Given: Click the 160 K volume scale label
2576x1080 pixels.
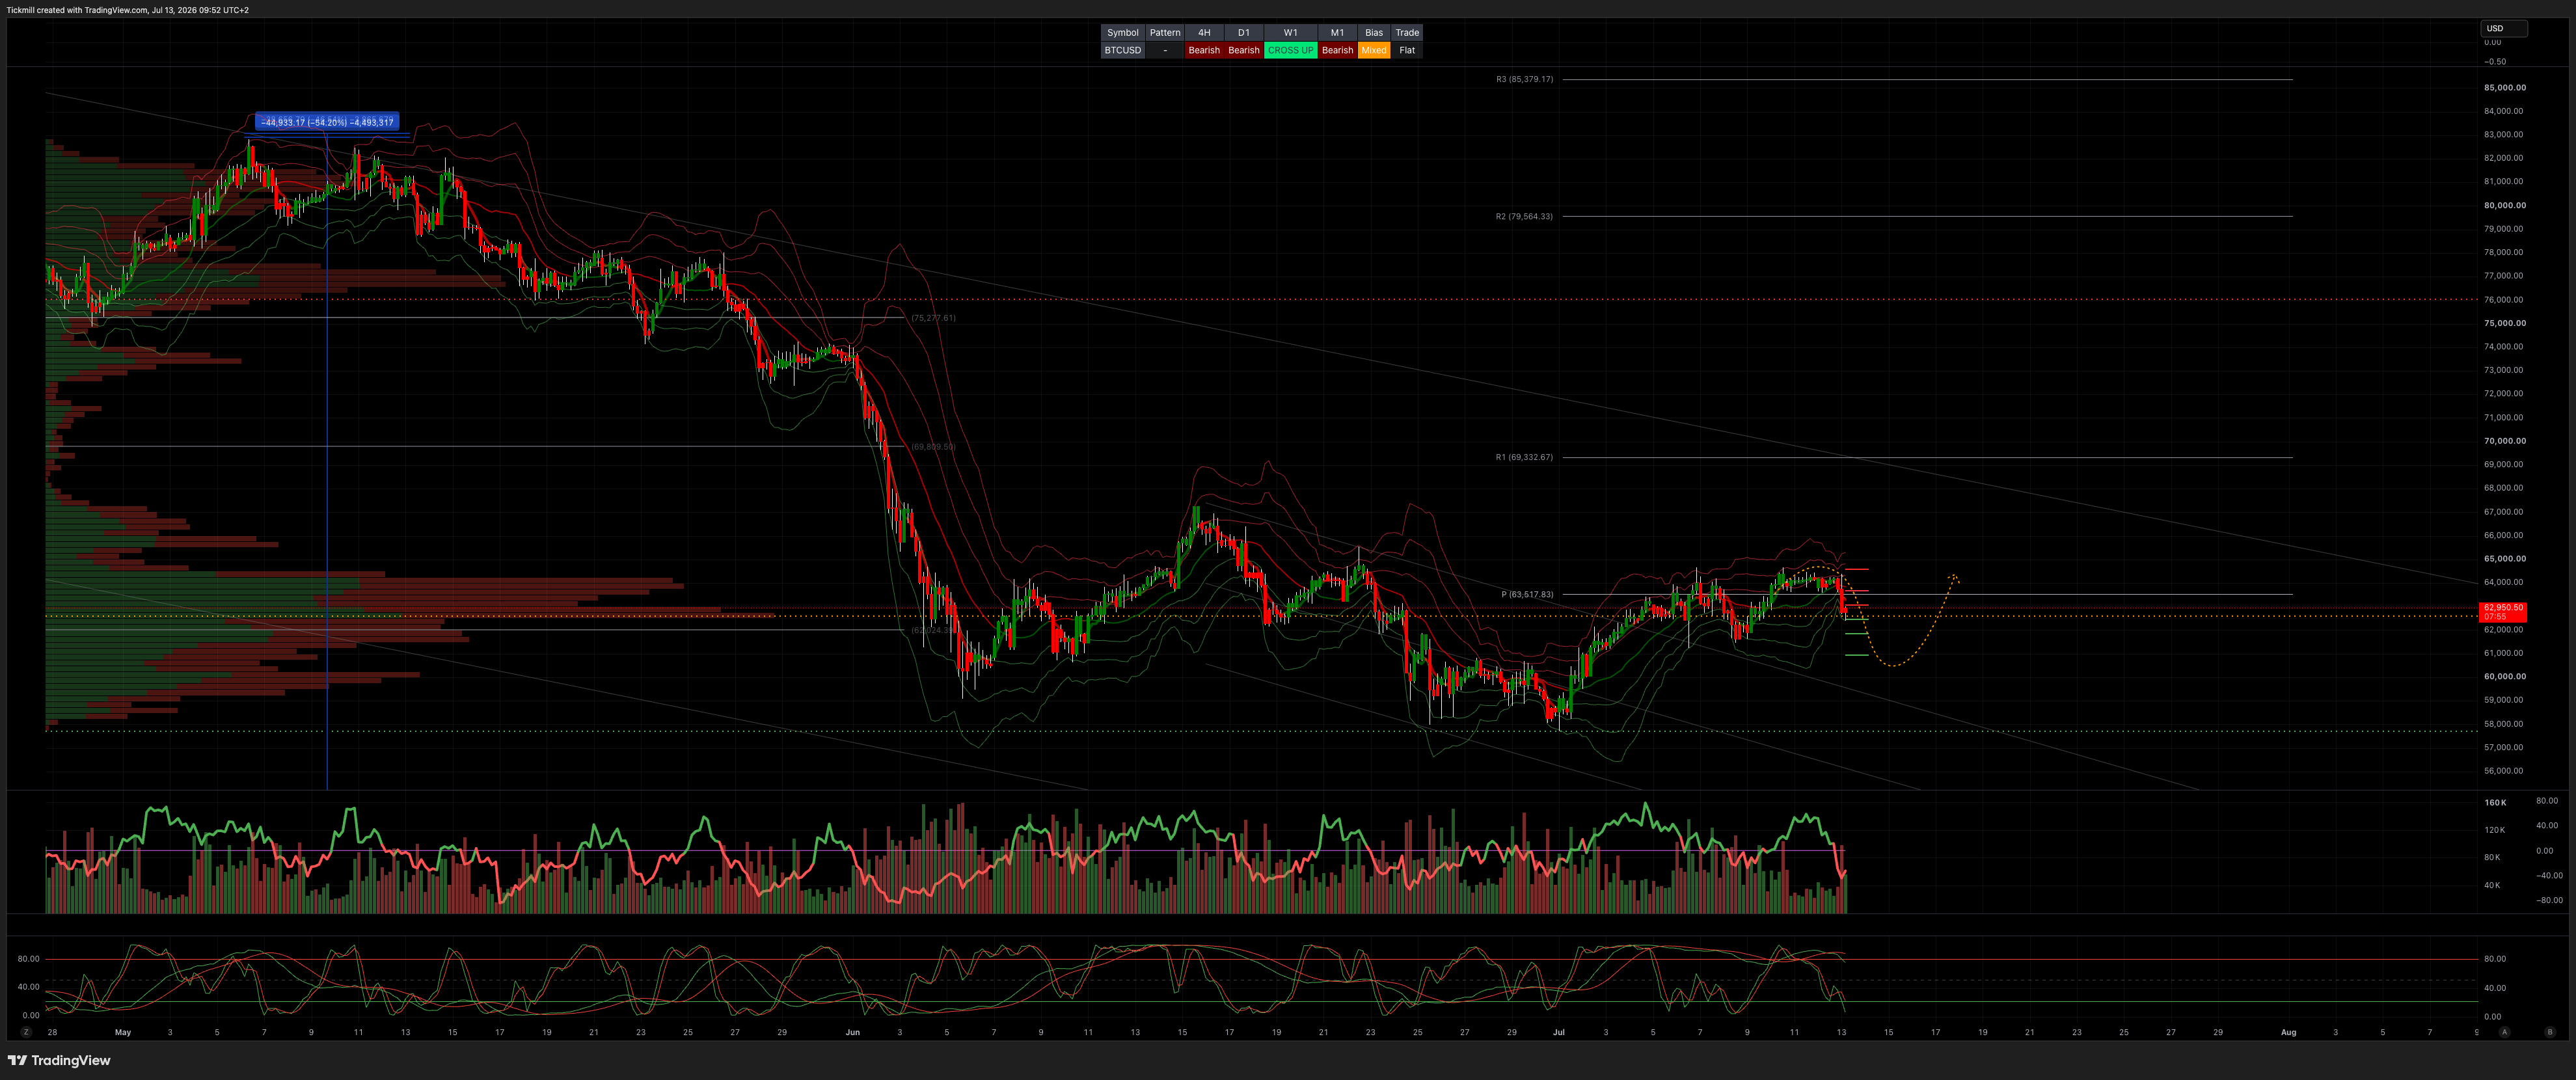Looking at the screenshot, I should click(2495, 802).
